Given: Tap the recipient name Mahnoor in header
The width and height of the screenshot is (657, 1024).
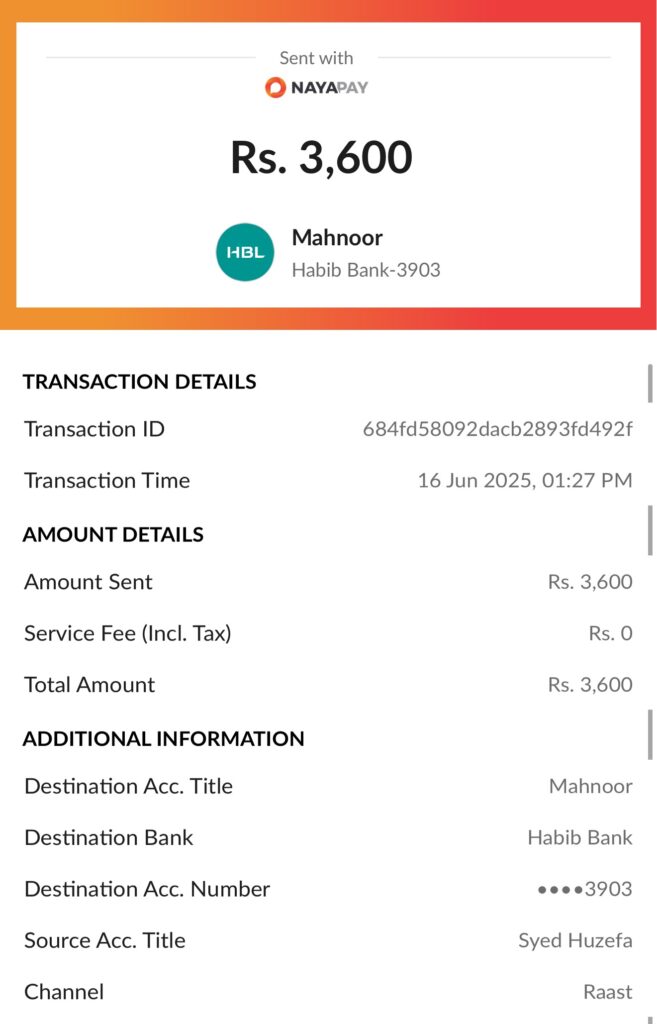Looking at the screenshot, I should [x=337, y=238].
